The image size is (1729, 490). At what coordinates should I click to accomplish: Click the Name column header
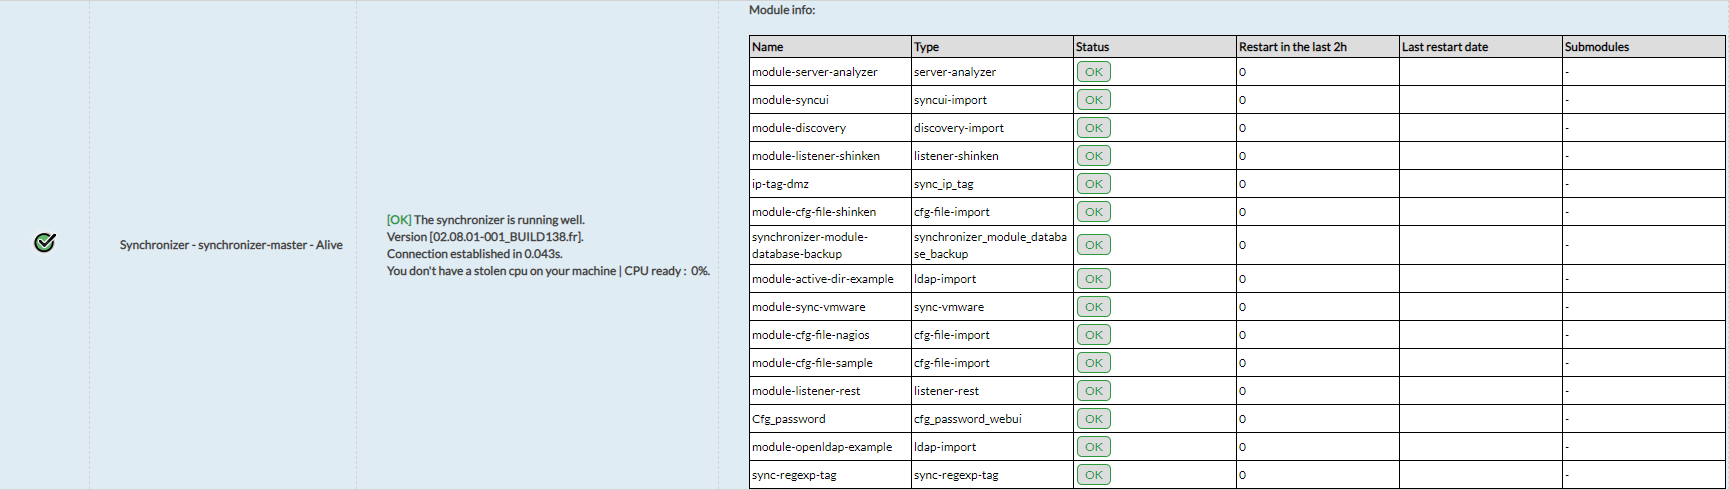(768, 47)
